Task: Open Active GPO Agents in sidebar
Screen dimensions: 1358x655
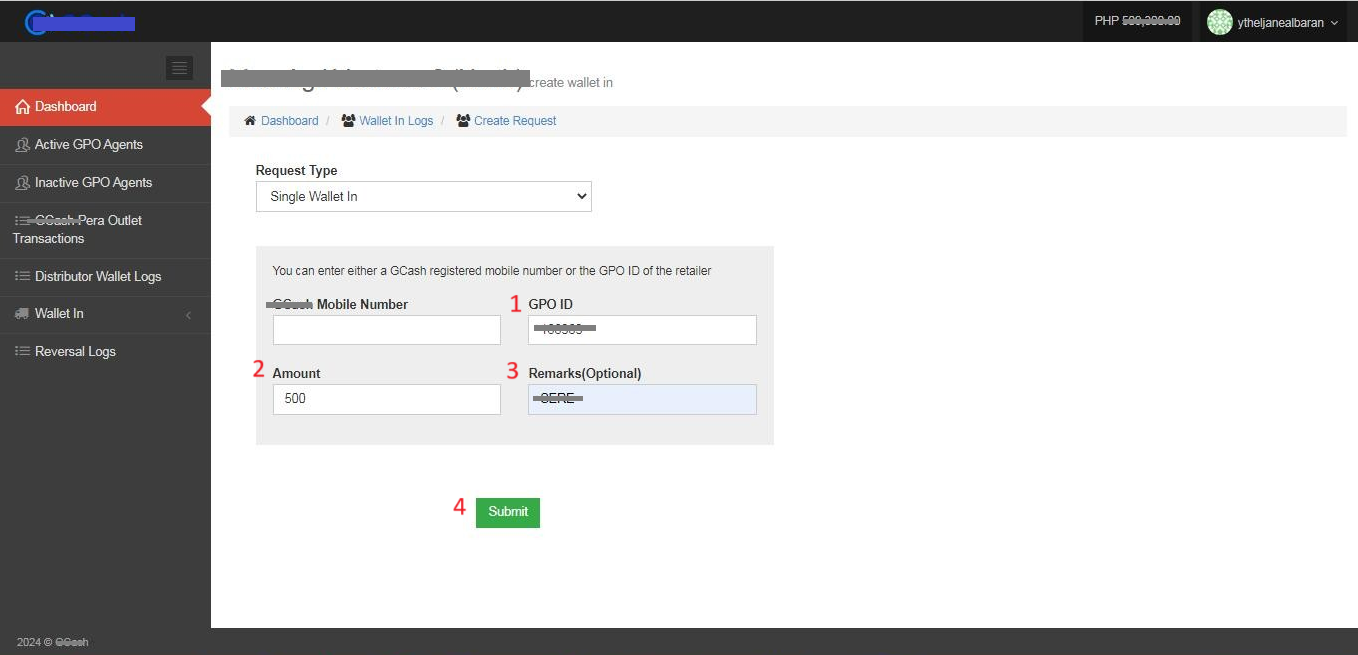Action: click(105, 145)
